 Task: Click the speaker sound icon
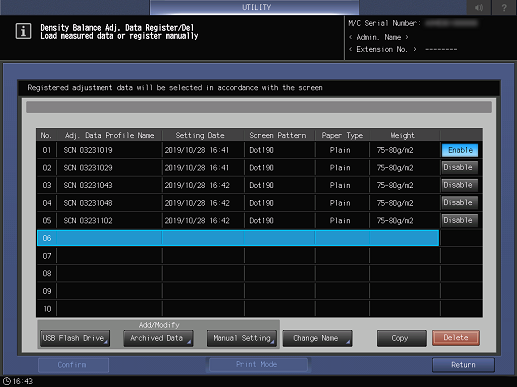click(479, 7)
